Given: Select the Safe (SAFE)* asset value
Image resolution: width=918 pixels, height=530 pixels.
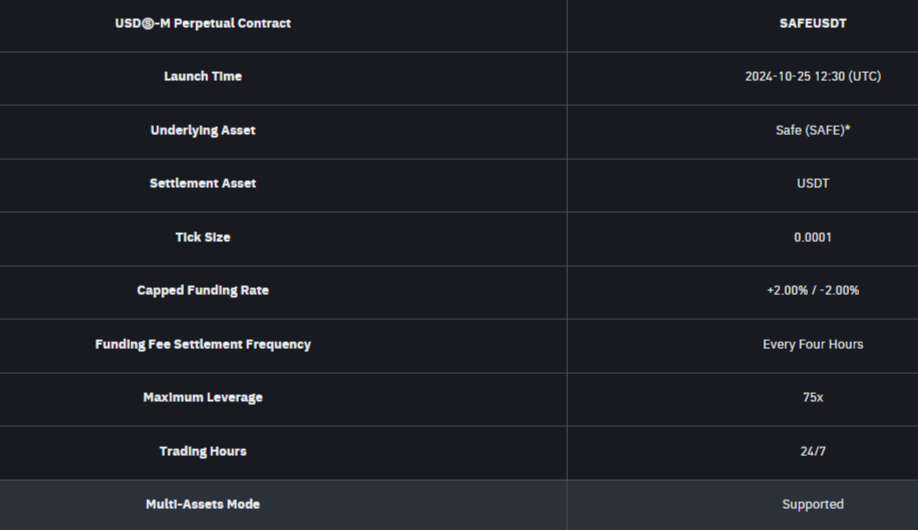Looking at the screenshot, I should click(813, 130).
